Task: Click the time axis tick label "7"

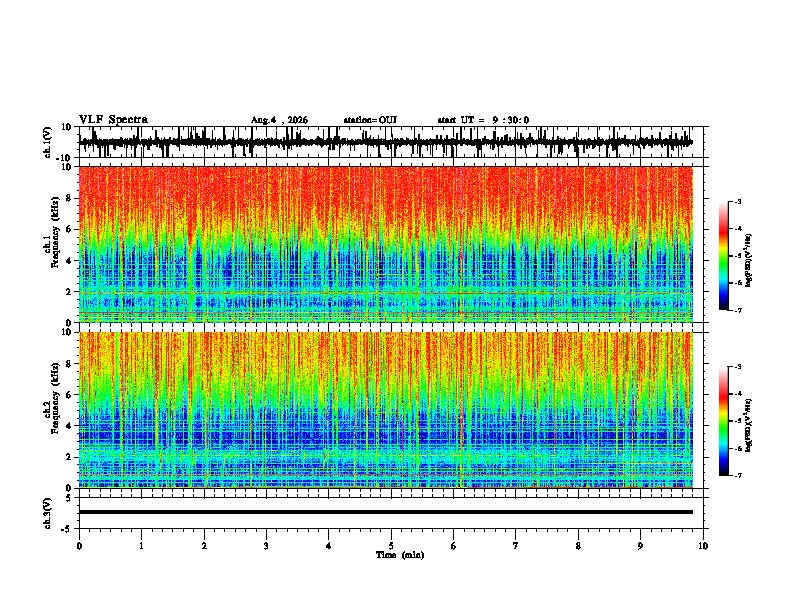Action: pos(516,546)
